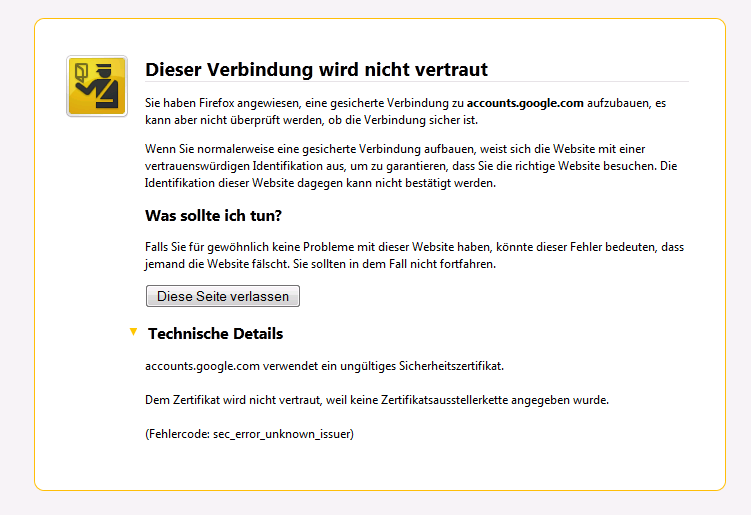This screenshot has width=751, height=515.
Task: Click the paragraph starting 'Wenn Sie normalerweise'
Action: click(x=411, y=166)
